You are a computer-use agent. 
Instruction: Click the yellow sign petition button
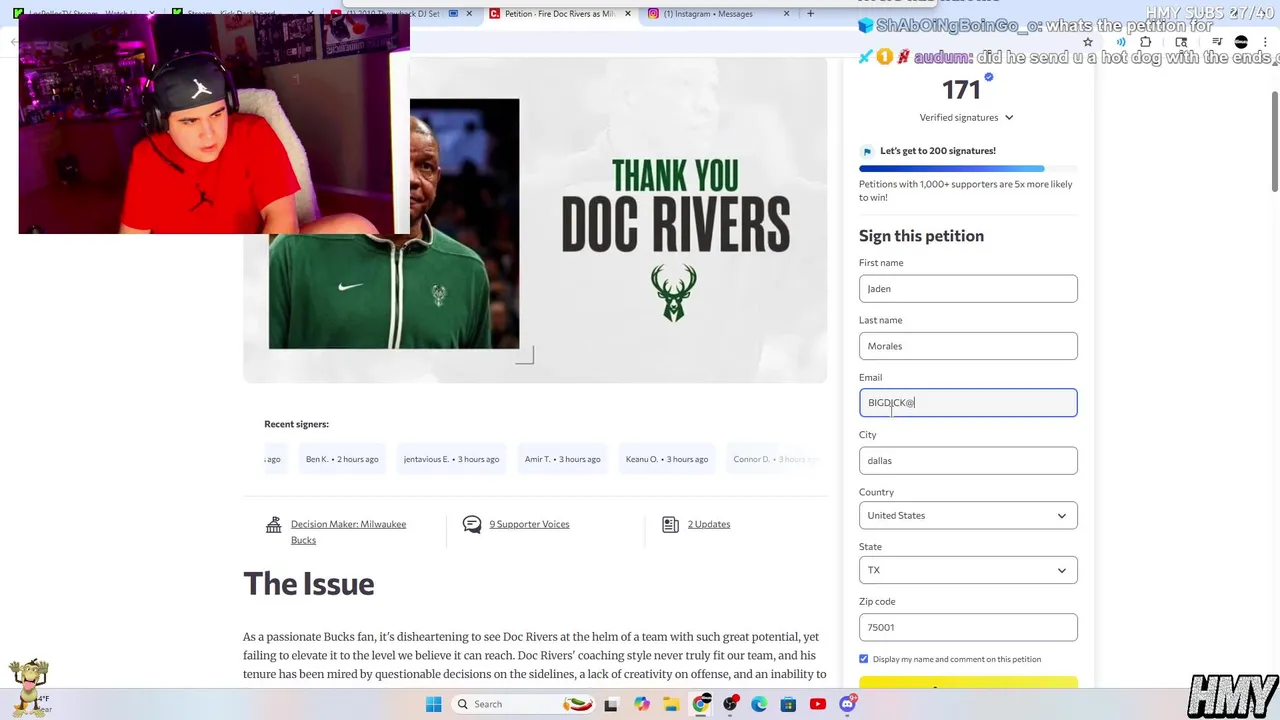pyautogui.click(x=968, y=683)
